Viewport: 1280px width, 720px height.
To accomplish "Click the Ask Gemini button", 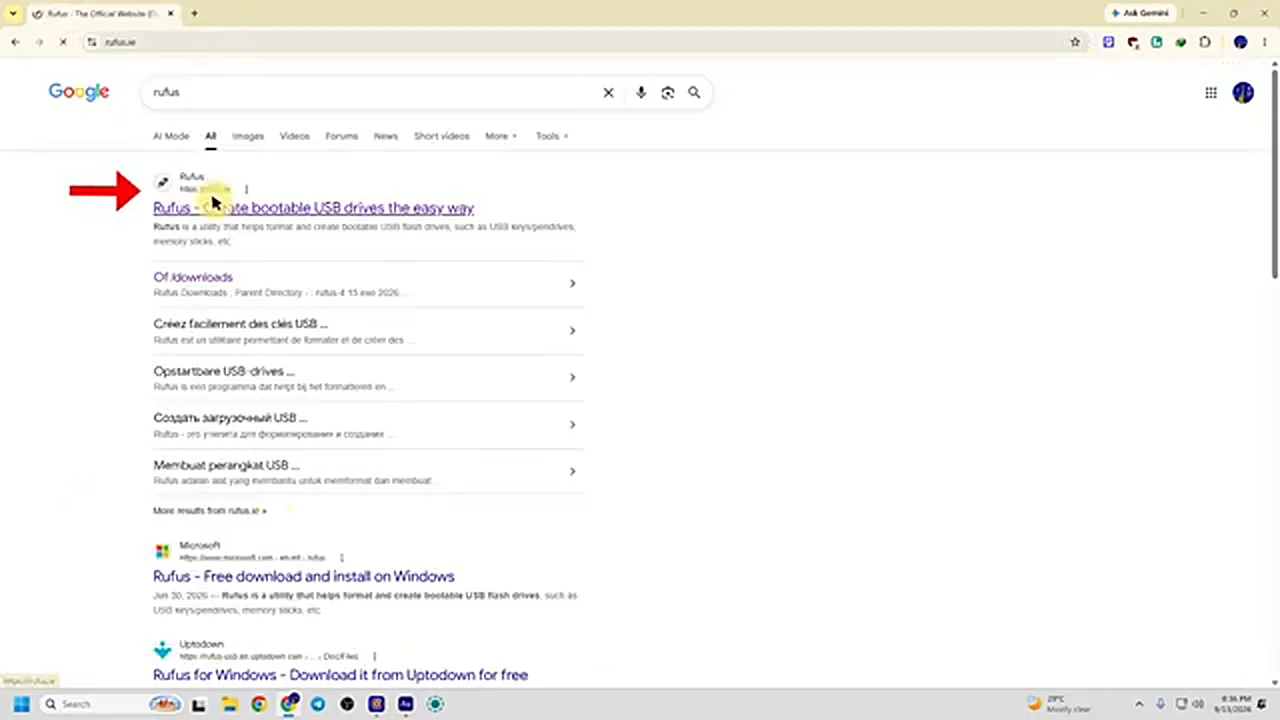I will pos(1140,13).
